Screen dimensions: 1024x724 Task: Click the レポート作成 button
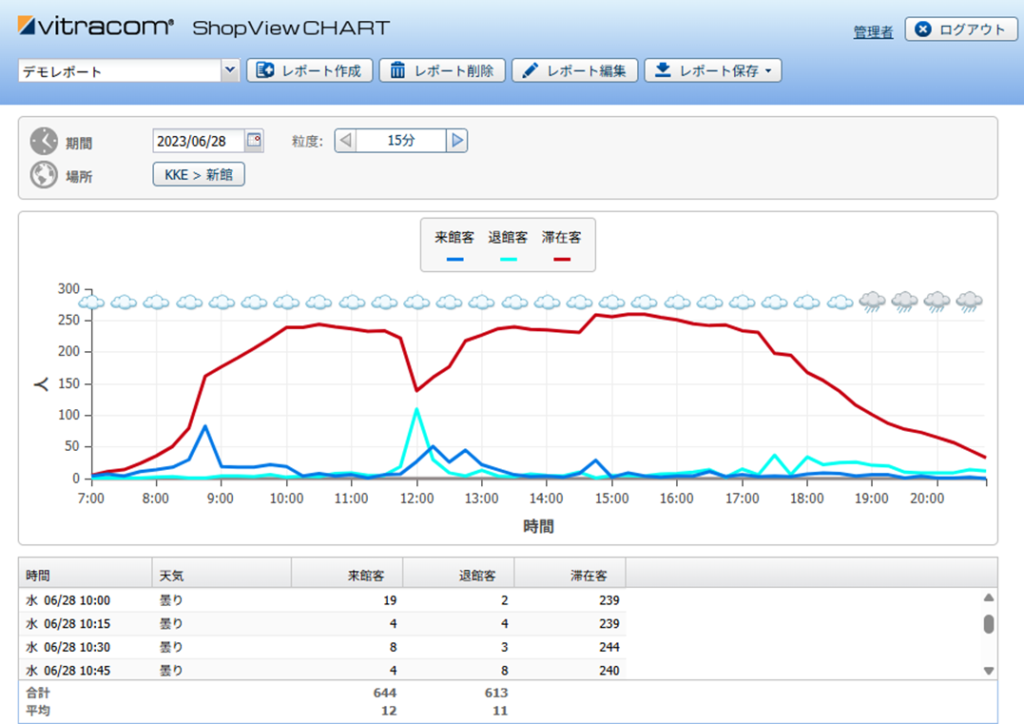[x=310, y=71]
